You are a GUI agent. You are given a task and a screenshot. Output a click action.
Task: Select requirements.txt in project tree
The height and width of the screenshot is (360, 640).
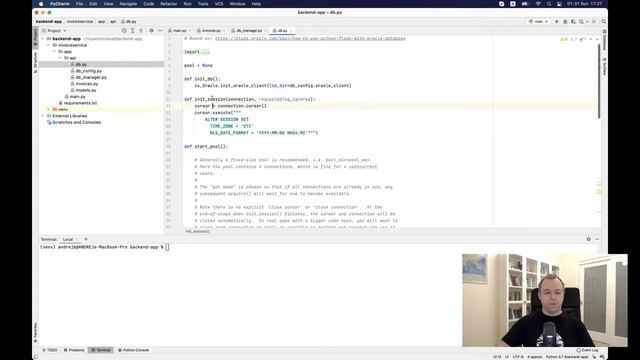[80, 103]
